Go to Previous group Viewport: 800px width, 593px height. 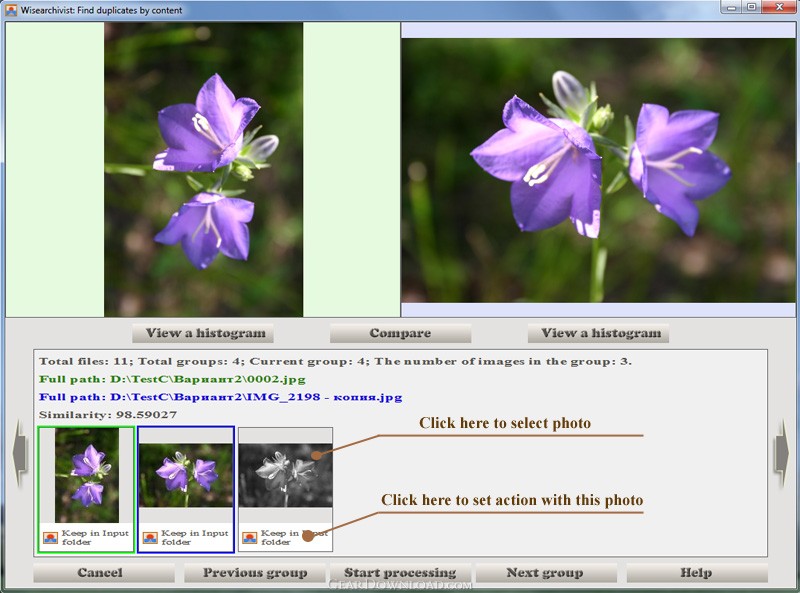(x=255, y=573)
